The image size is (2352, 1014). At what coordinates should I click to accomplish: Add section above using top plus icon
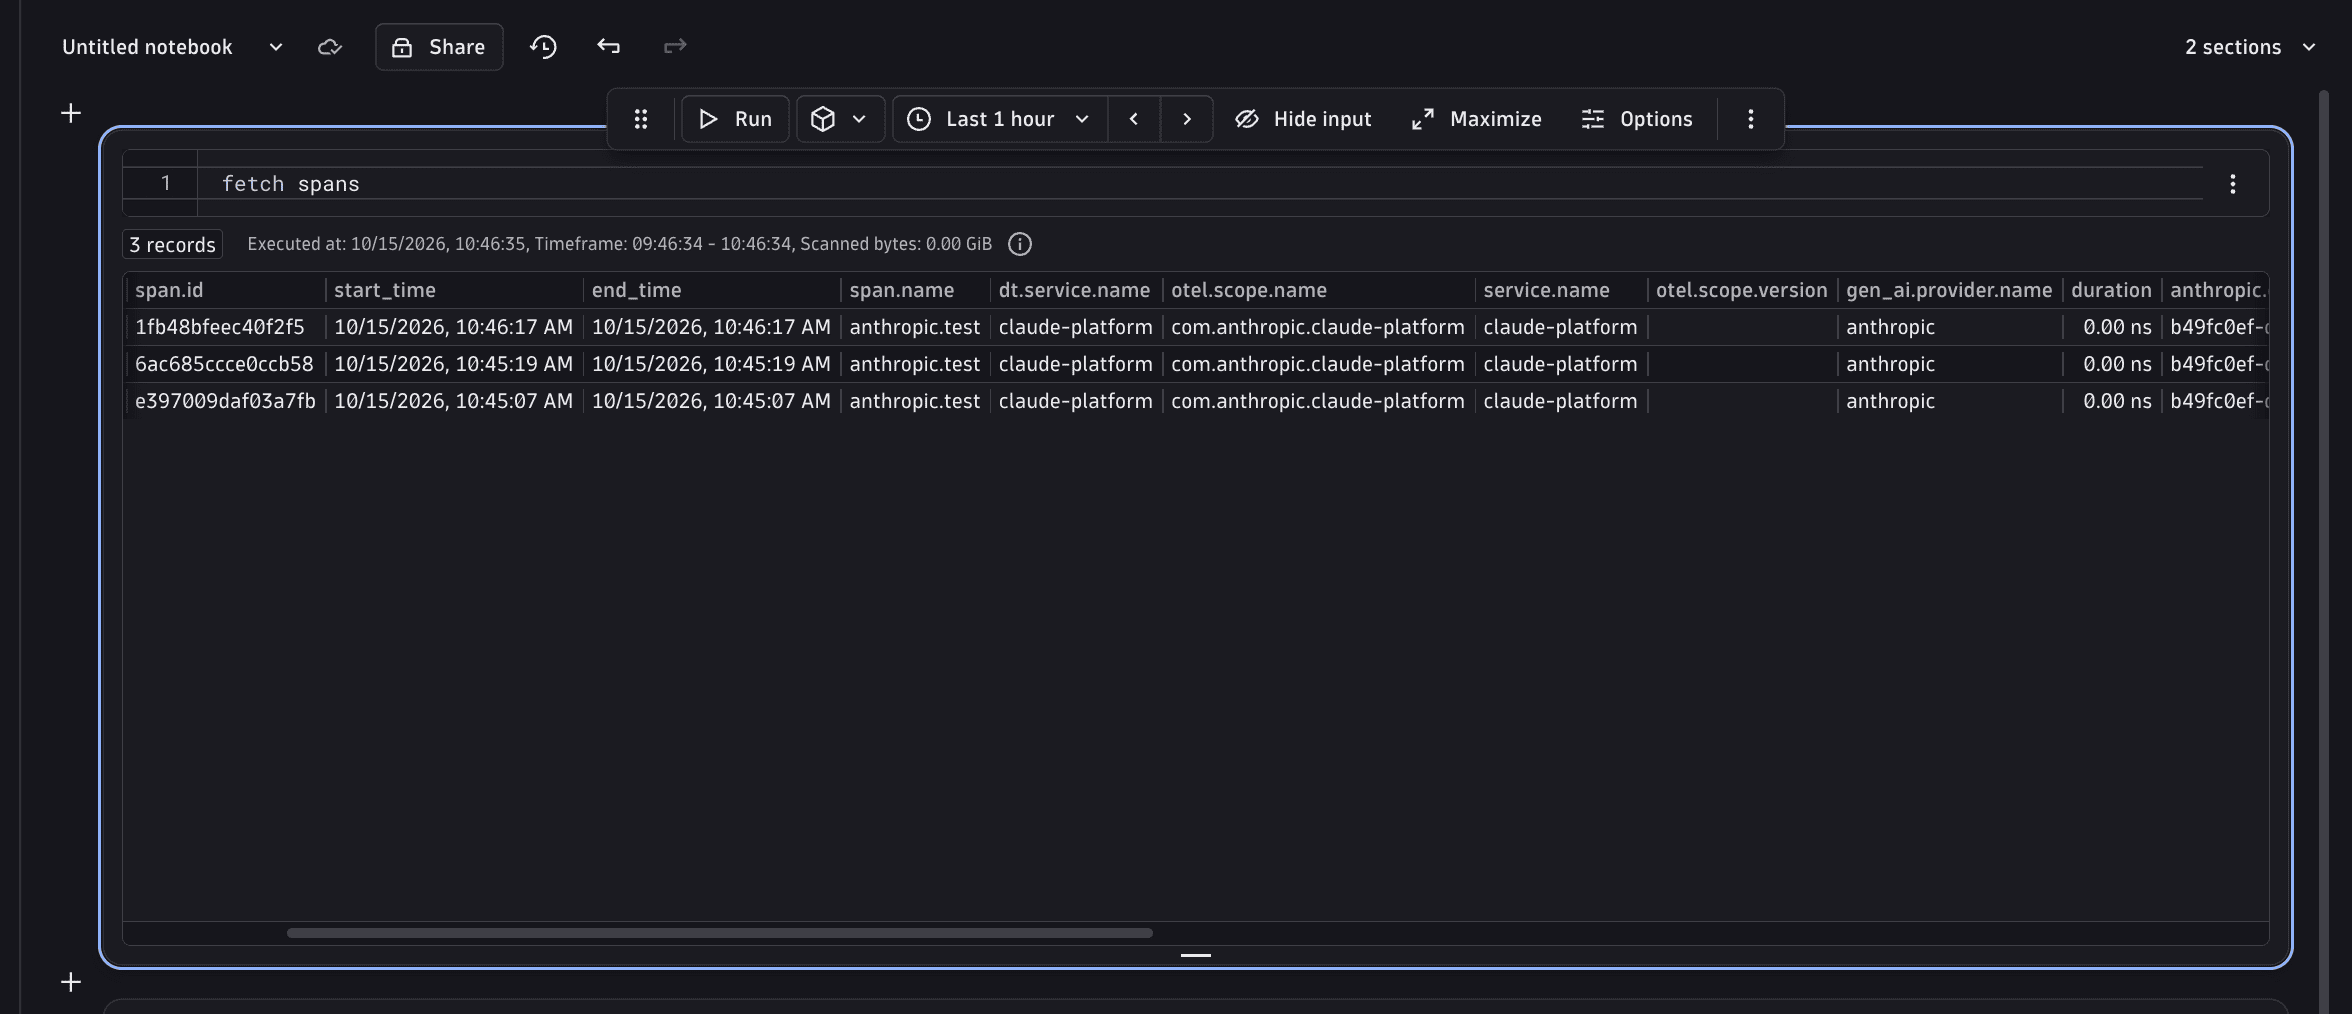click(x=71, y=113)
